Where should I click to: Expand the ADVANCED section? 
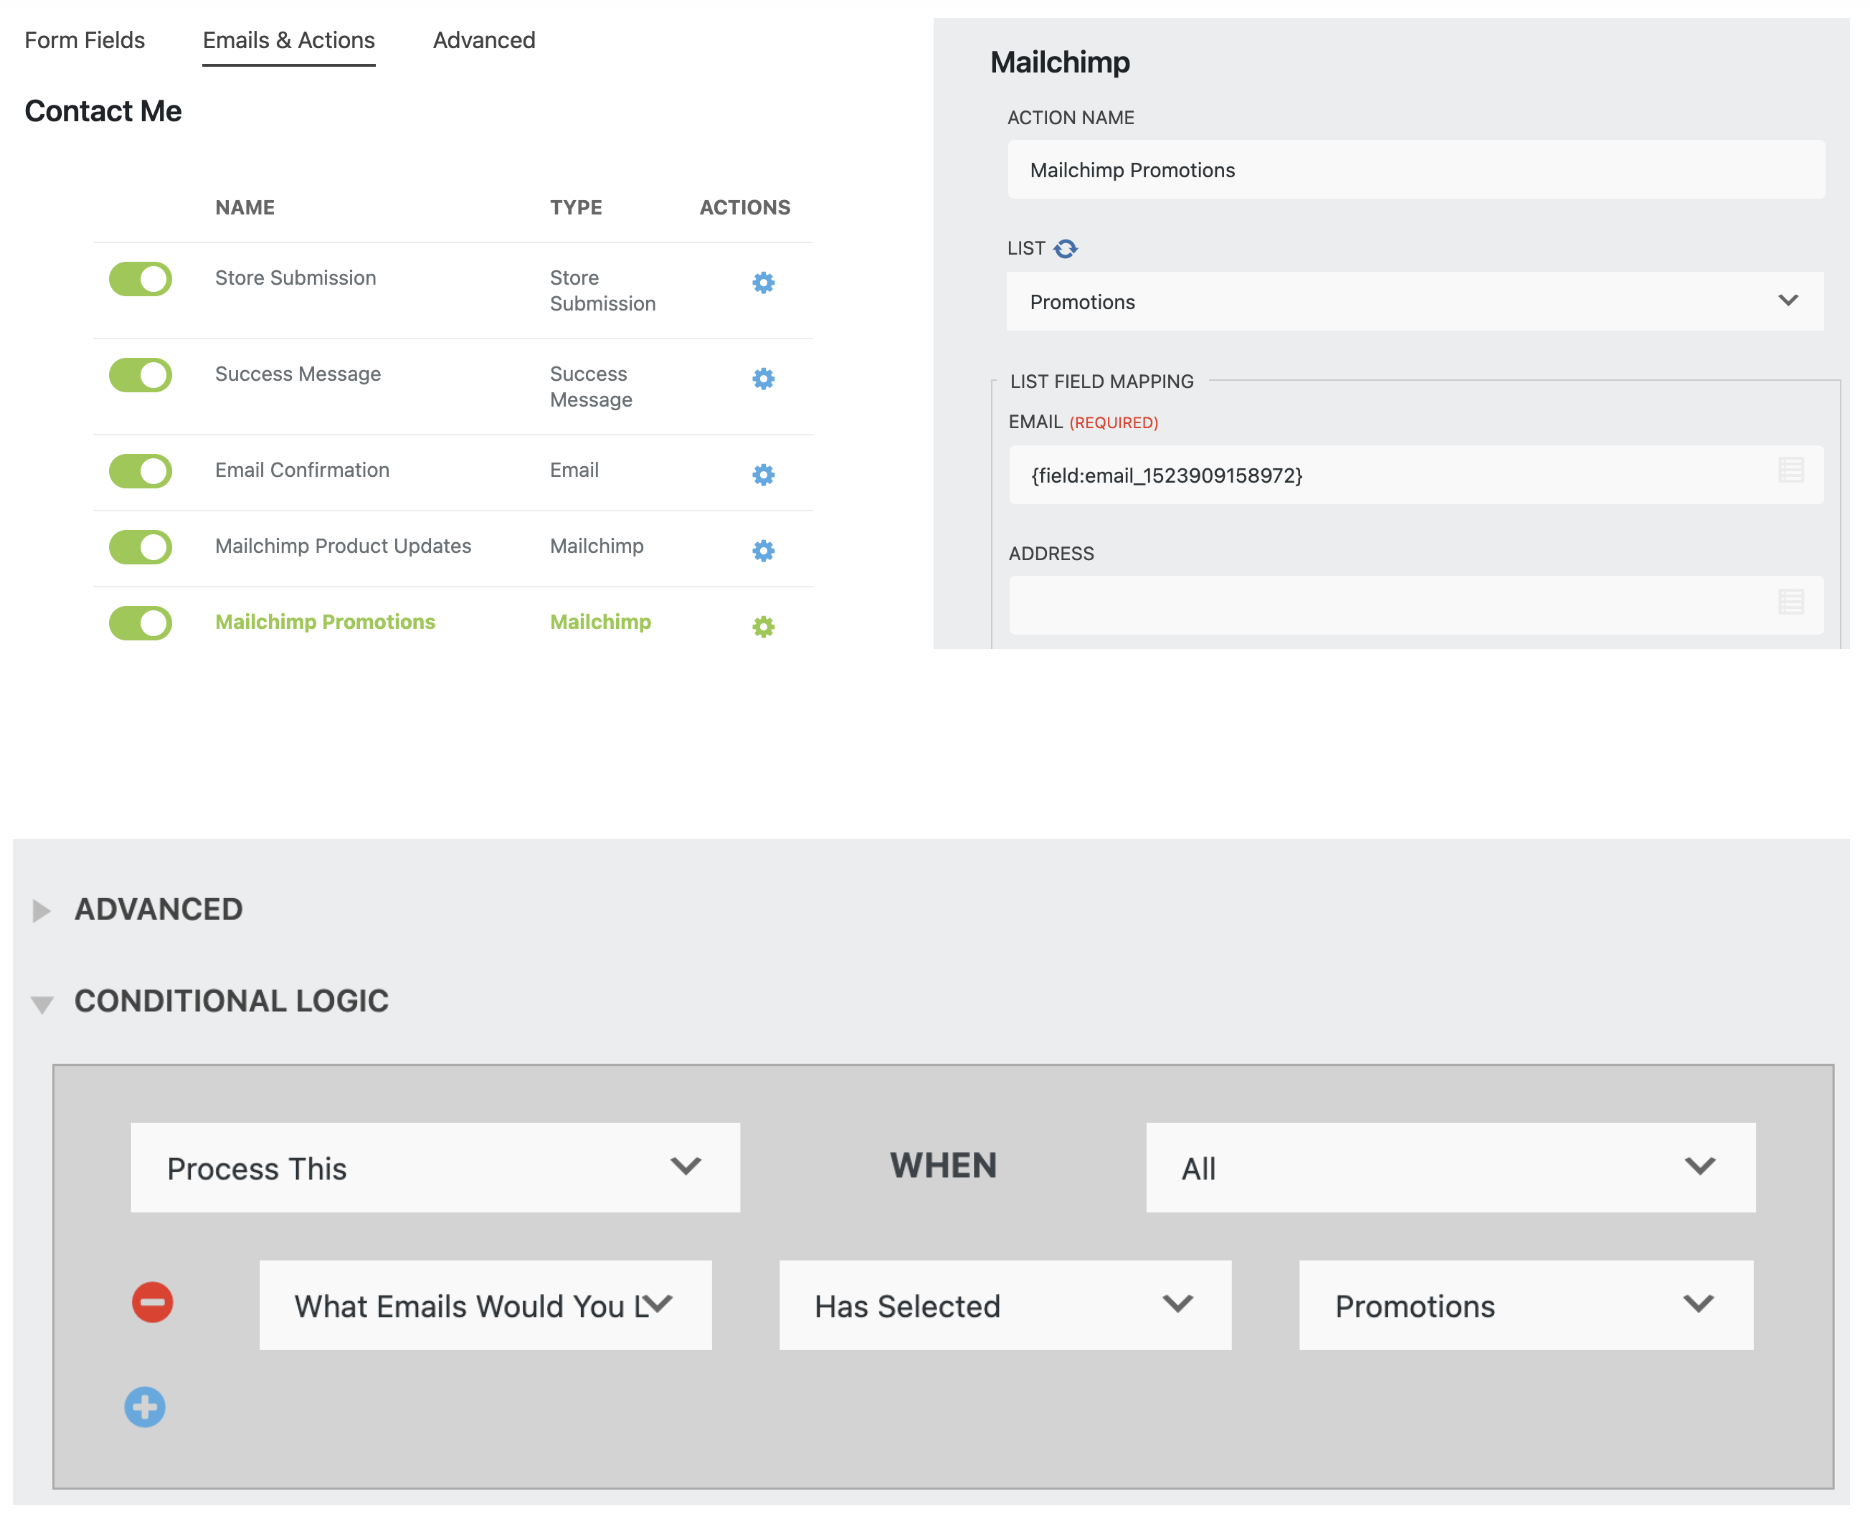(158, 909)
